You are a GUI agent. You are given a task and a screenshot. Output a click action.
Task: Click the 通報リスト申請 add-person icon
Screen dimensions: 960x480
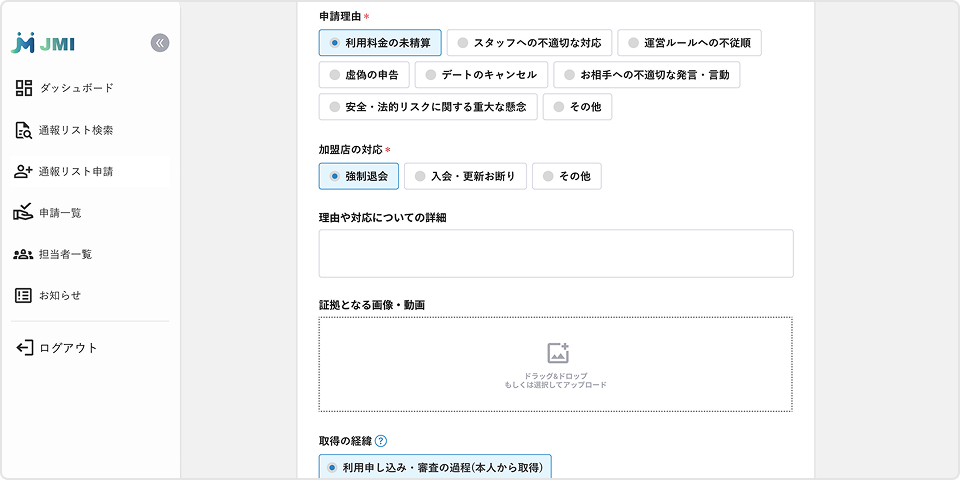pyautogui.click(x=24, y=171)
